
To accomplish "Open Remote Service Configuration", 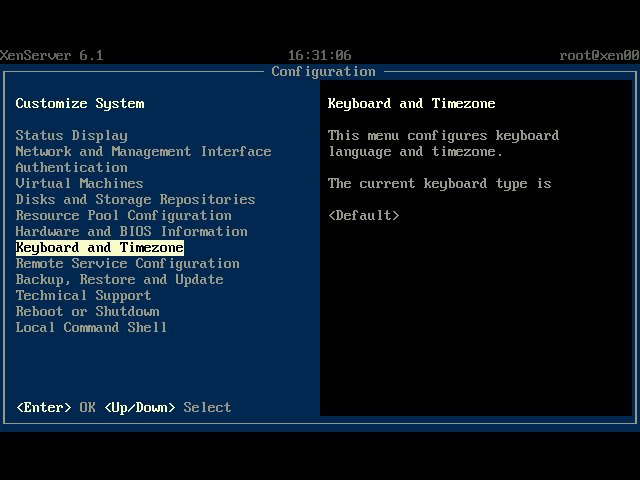I will [x=127, y=263].
